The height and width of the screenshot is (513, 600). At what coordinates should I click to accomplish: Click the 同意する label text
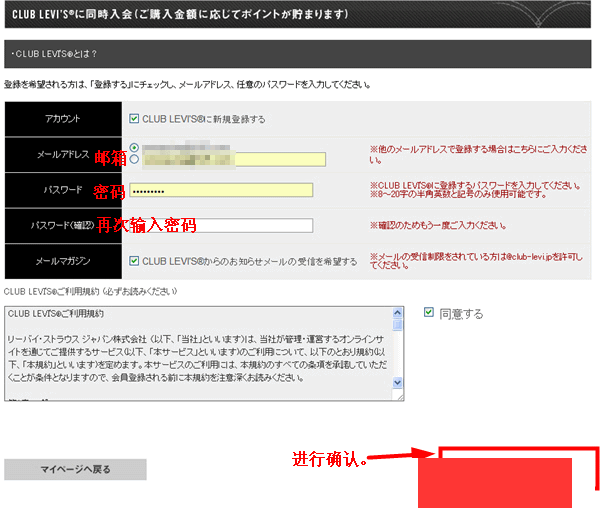coord(461,314)
